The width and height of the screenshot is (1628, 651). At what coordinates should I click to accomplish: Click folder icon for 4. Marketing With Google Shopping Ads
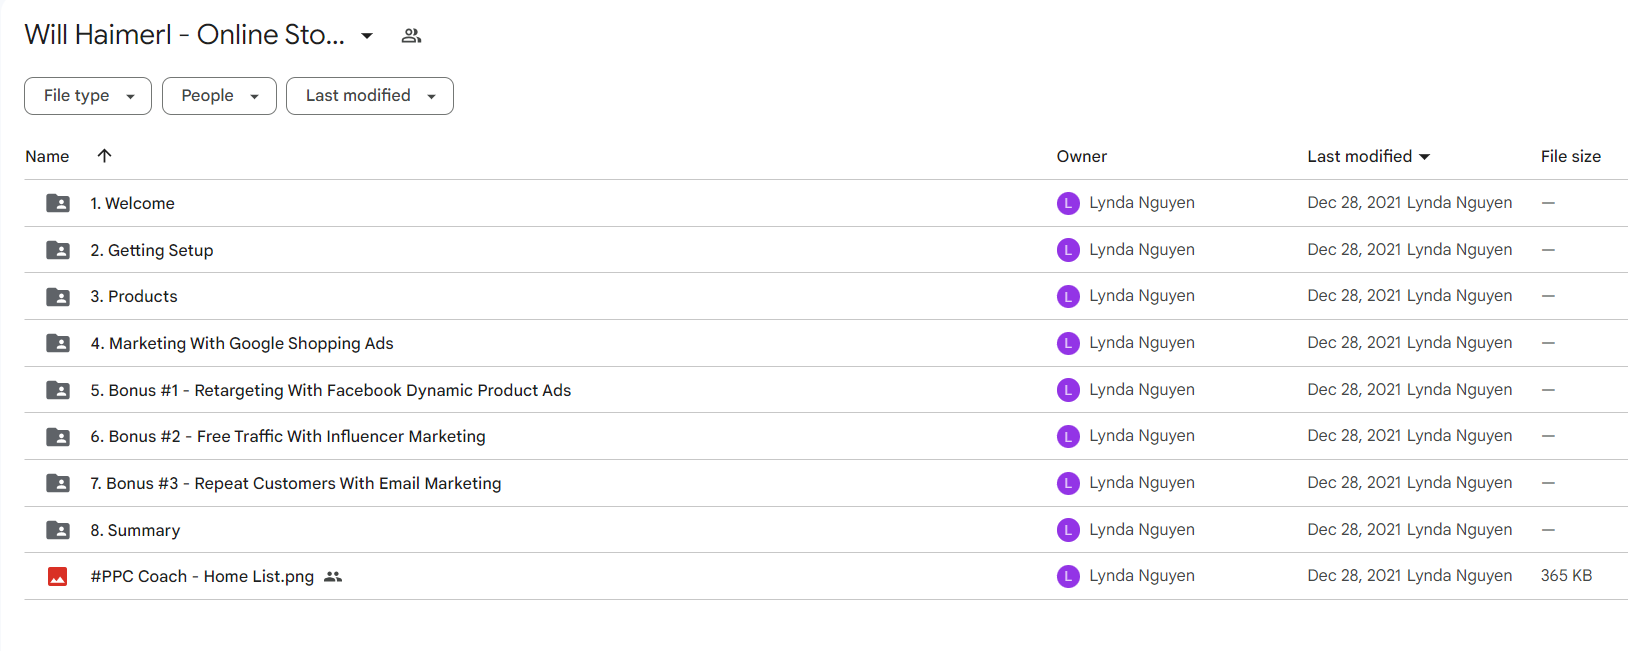(58, 343)
